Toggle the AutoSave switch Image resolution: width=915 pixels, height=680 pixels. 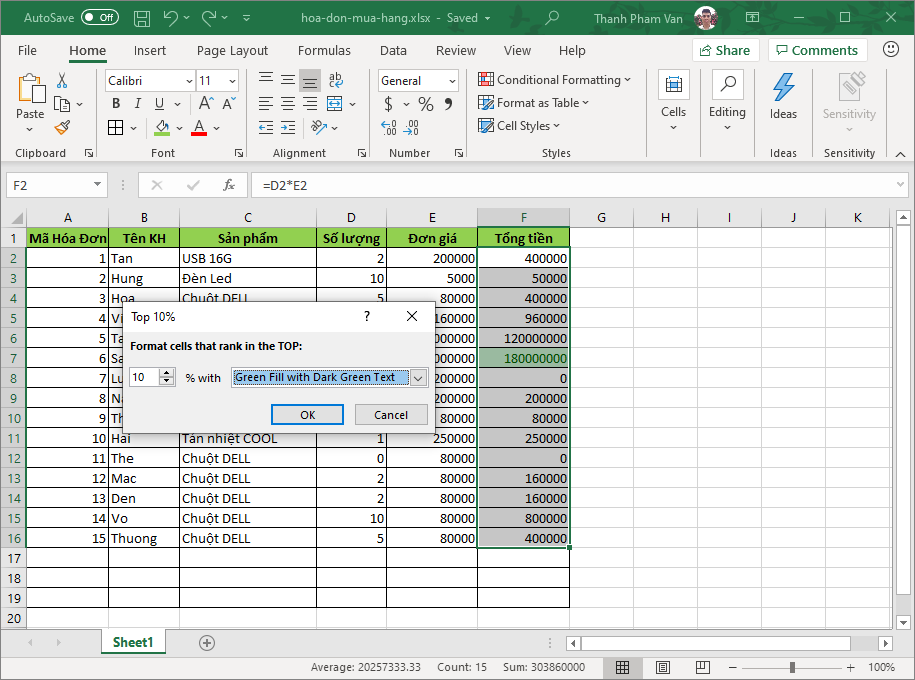[x=99, y=18]
